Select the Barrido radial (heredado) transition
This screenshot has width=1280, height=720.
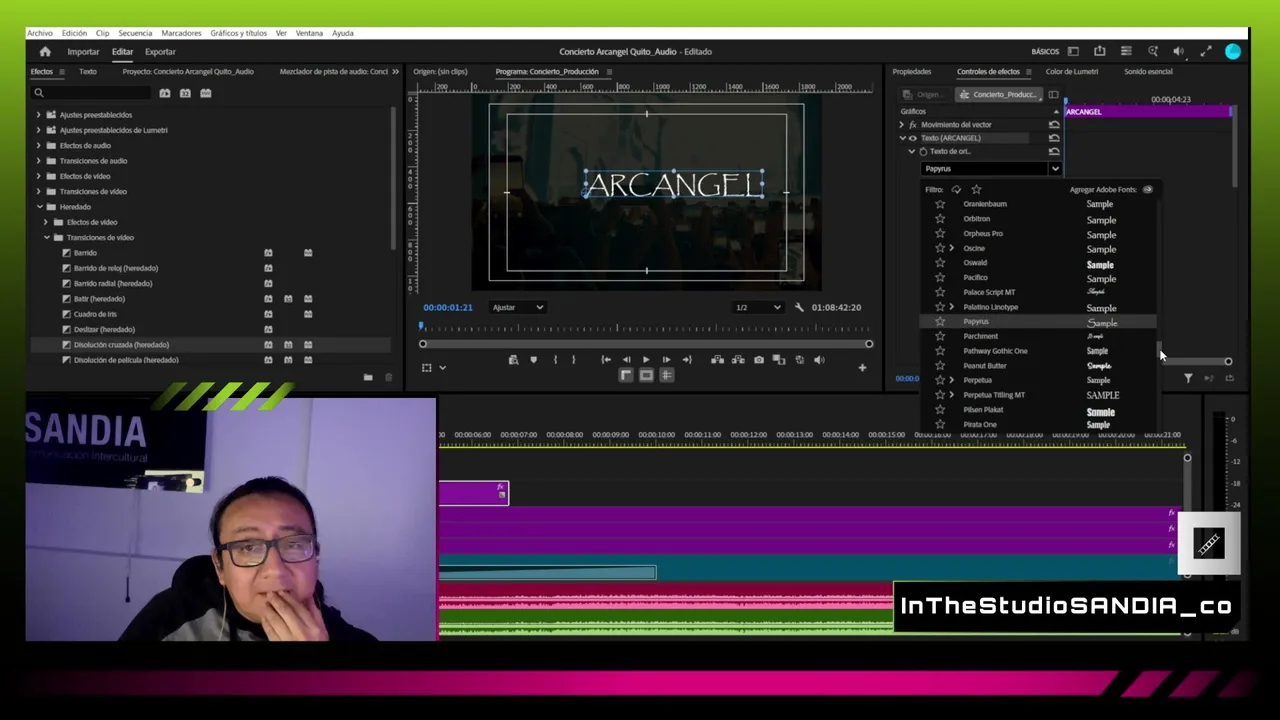pos(113,284)
